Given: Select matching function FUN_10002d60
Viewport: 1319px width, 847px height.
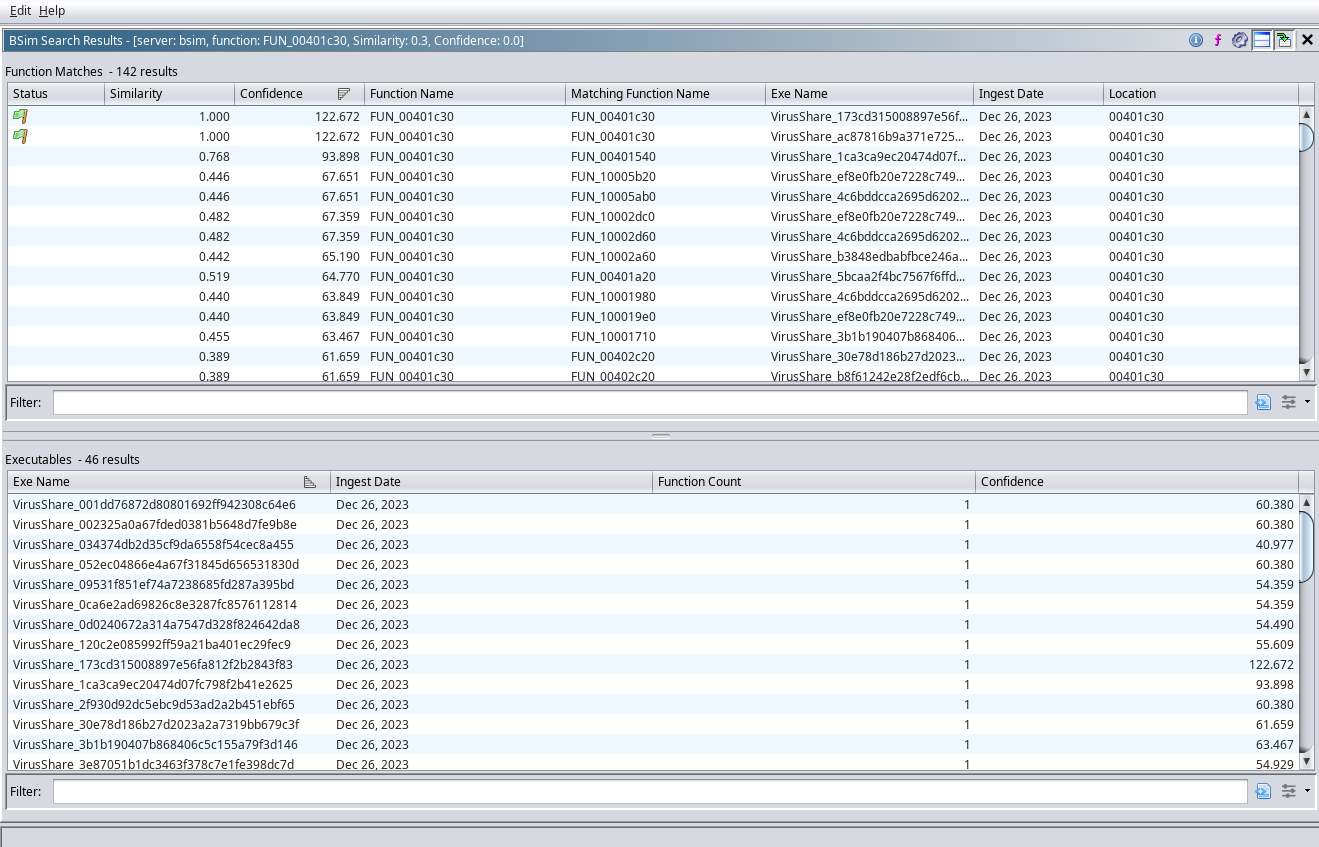Looking at the screenshot, I should pos(613,236).
